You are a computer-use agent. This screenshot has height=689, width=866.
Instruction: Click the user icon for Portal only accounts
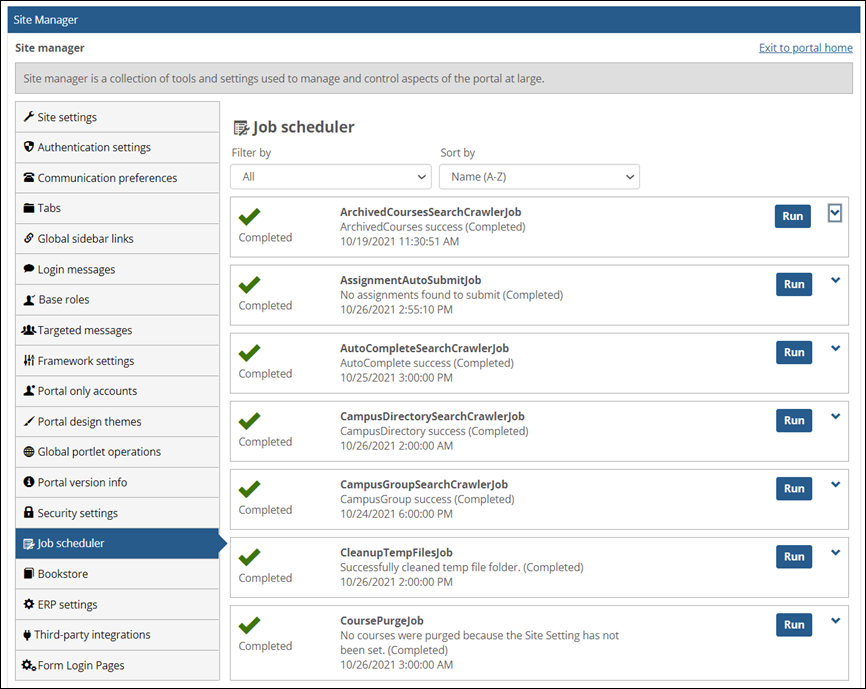point(29,390)
